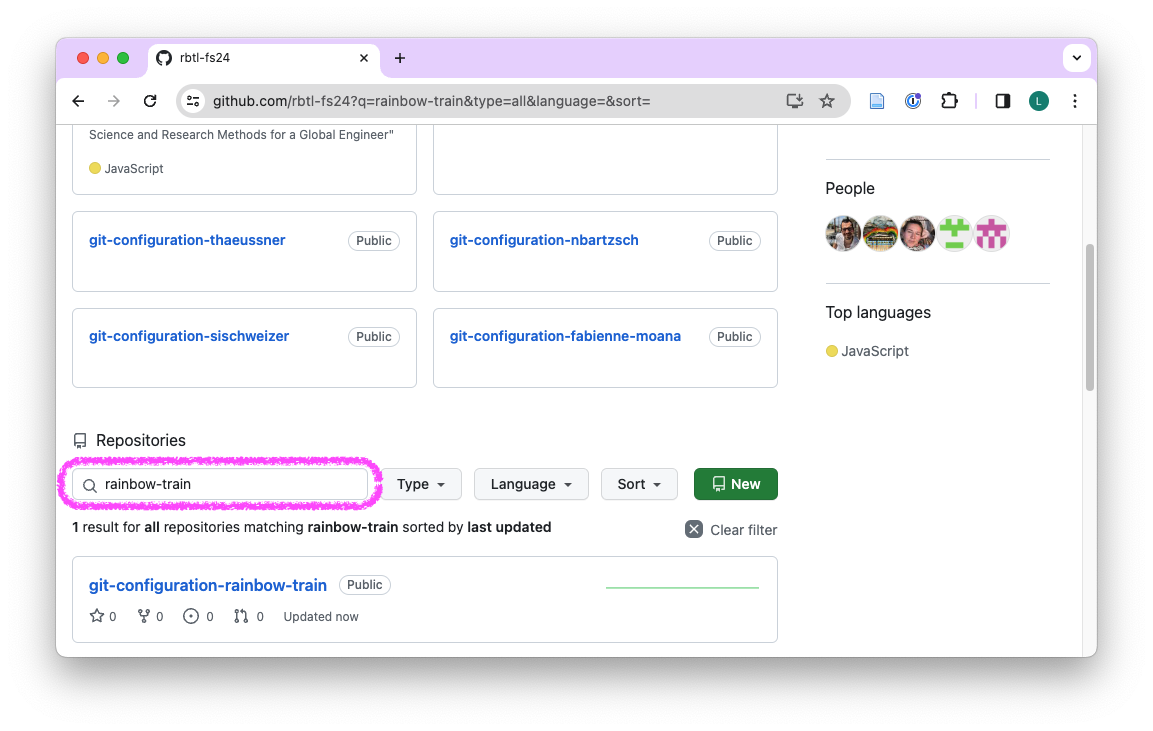The height and width of the screenshot is (731, 1153).
Task: Toggle the browser side panel icon
Action: pyautogui.click(x=1002, y=101)
